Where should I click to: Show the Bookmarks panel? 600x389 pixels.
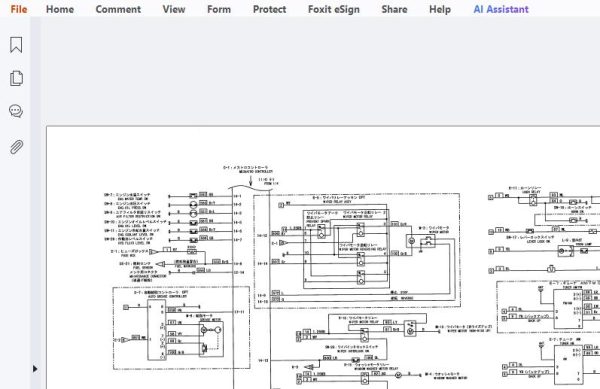coord(16,45)
